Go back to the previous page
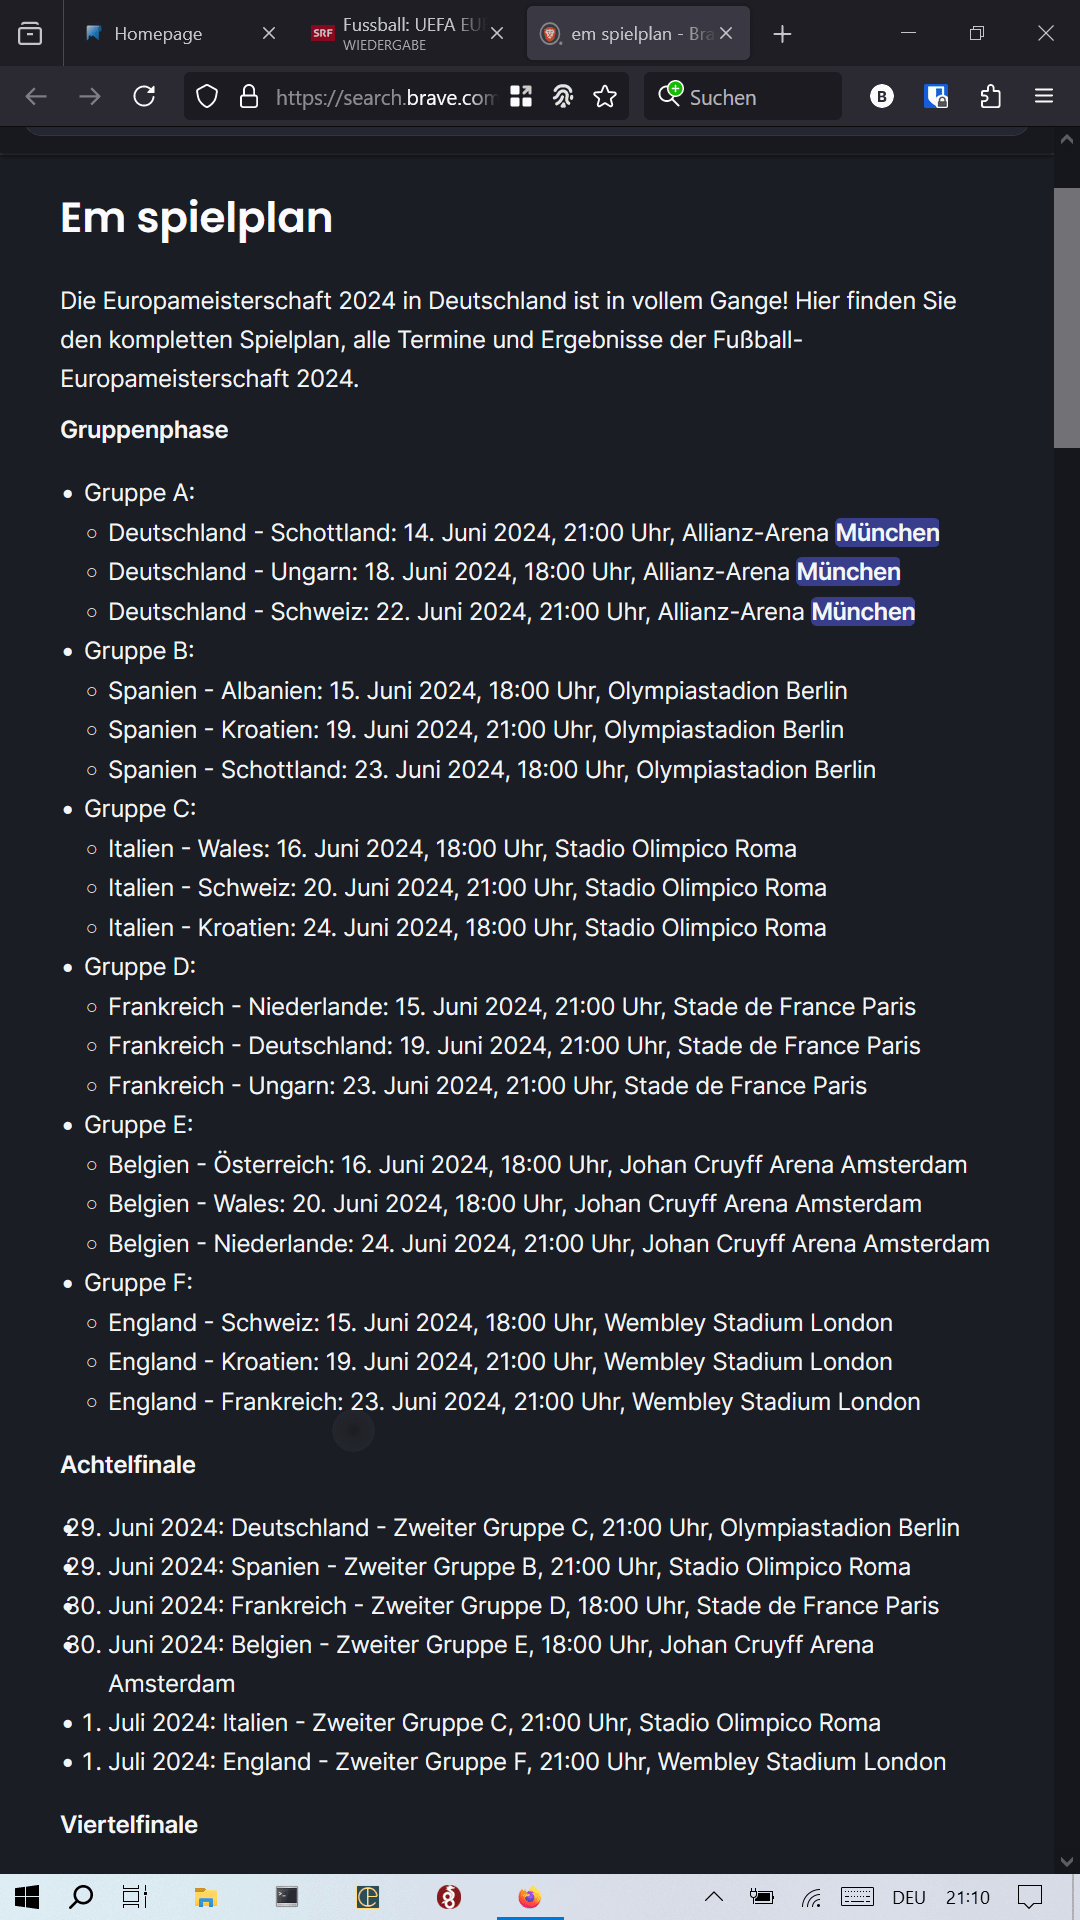Viewport: 1080px width, 1920px height. pyautogui.click(x=36, y=96)
